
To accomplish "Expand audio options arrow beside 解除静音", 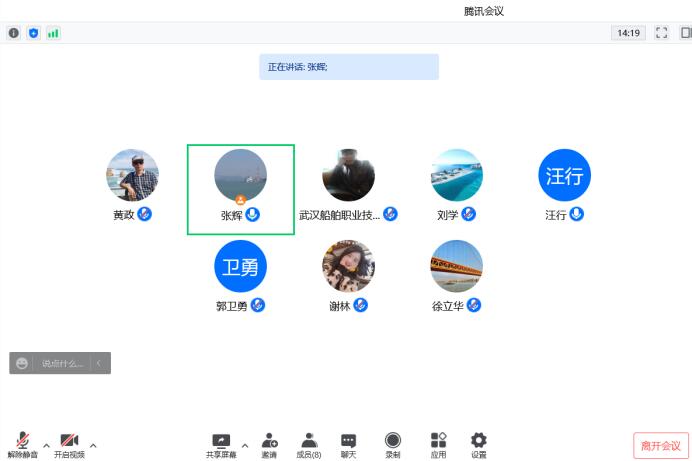I will [x=46, y=446].
